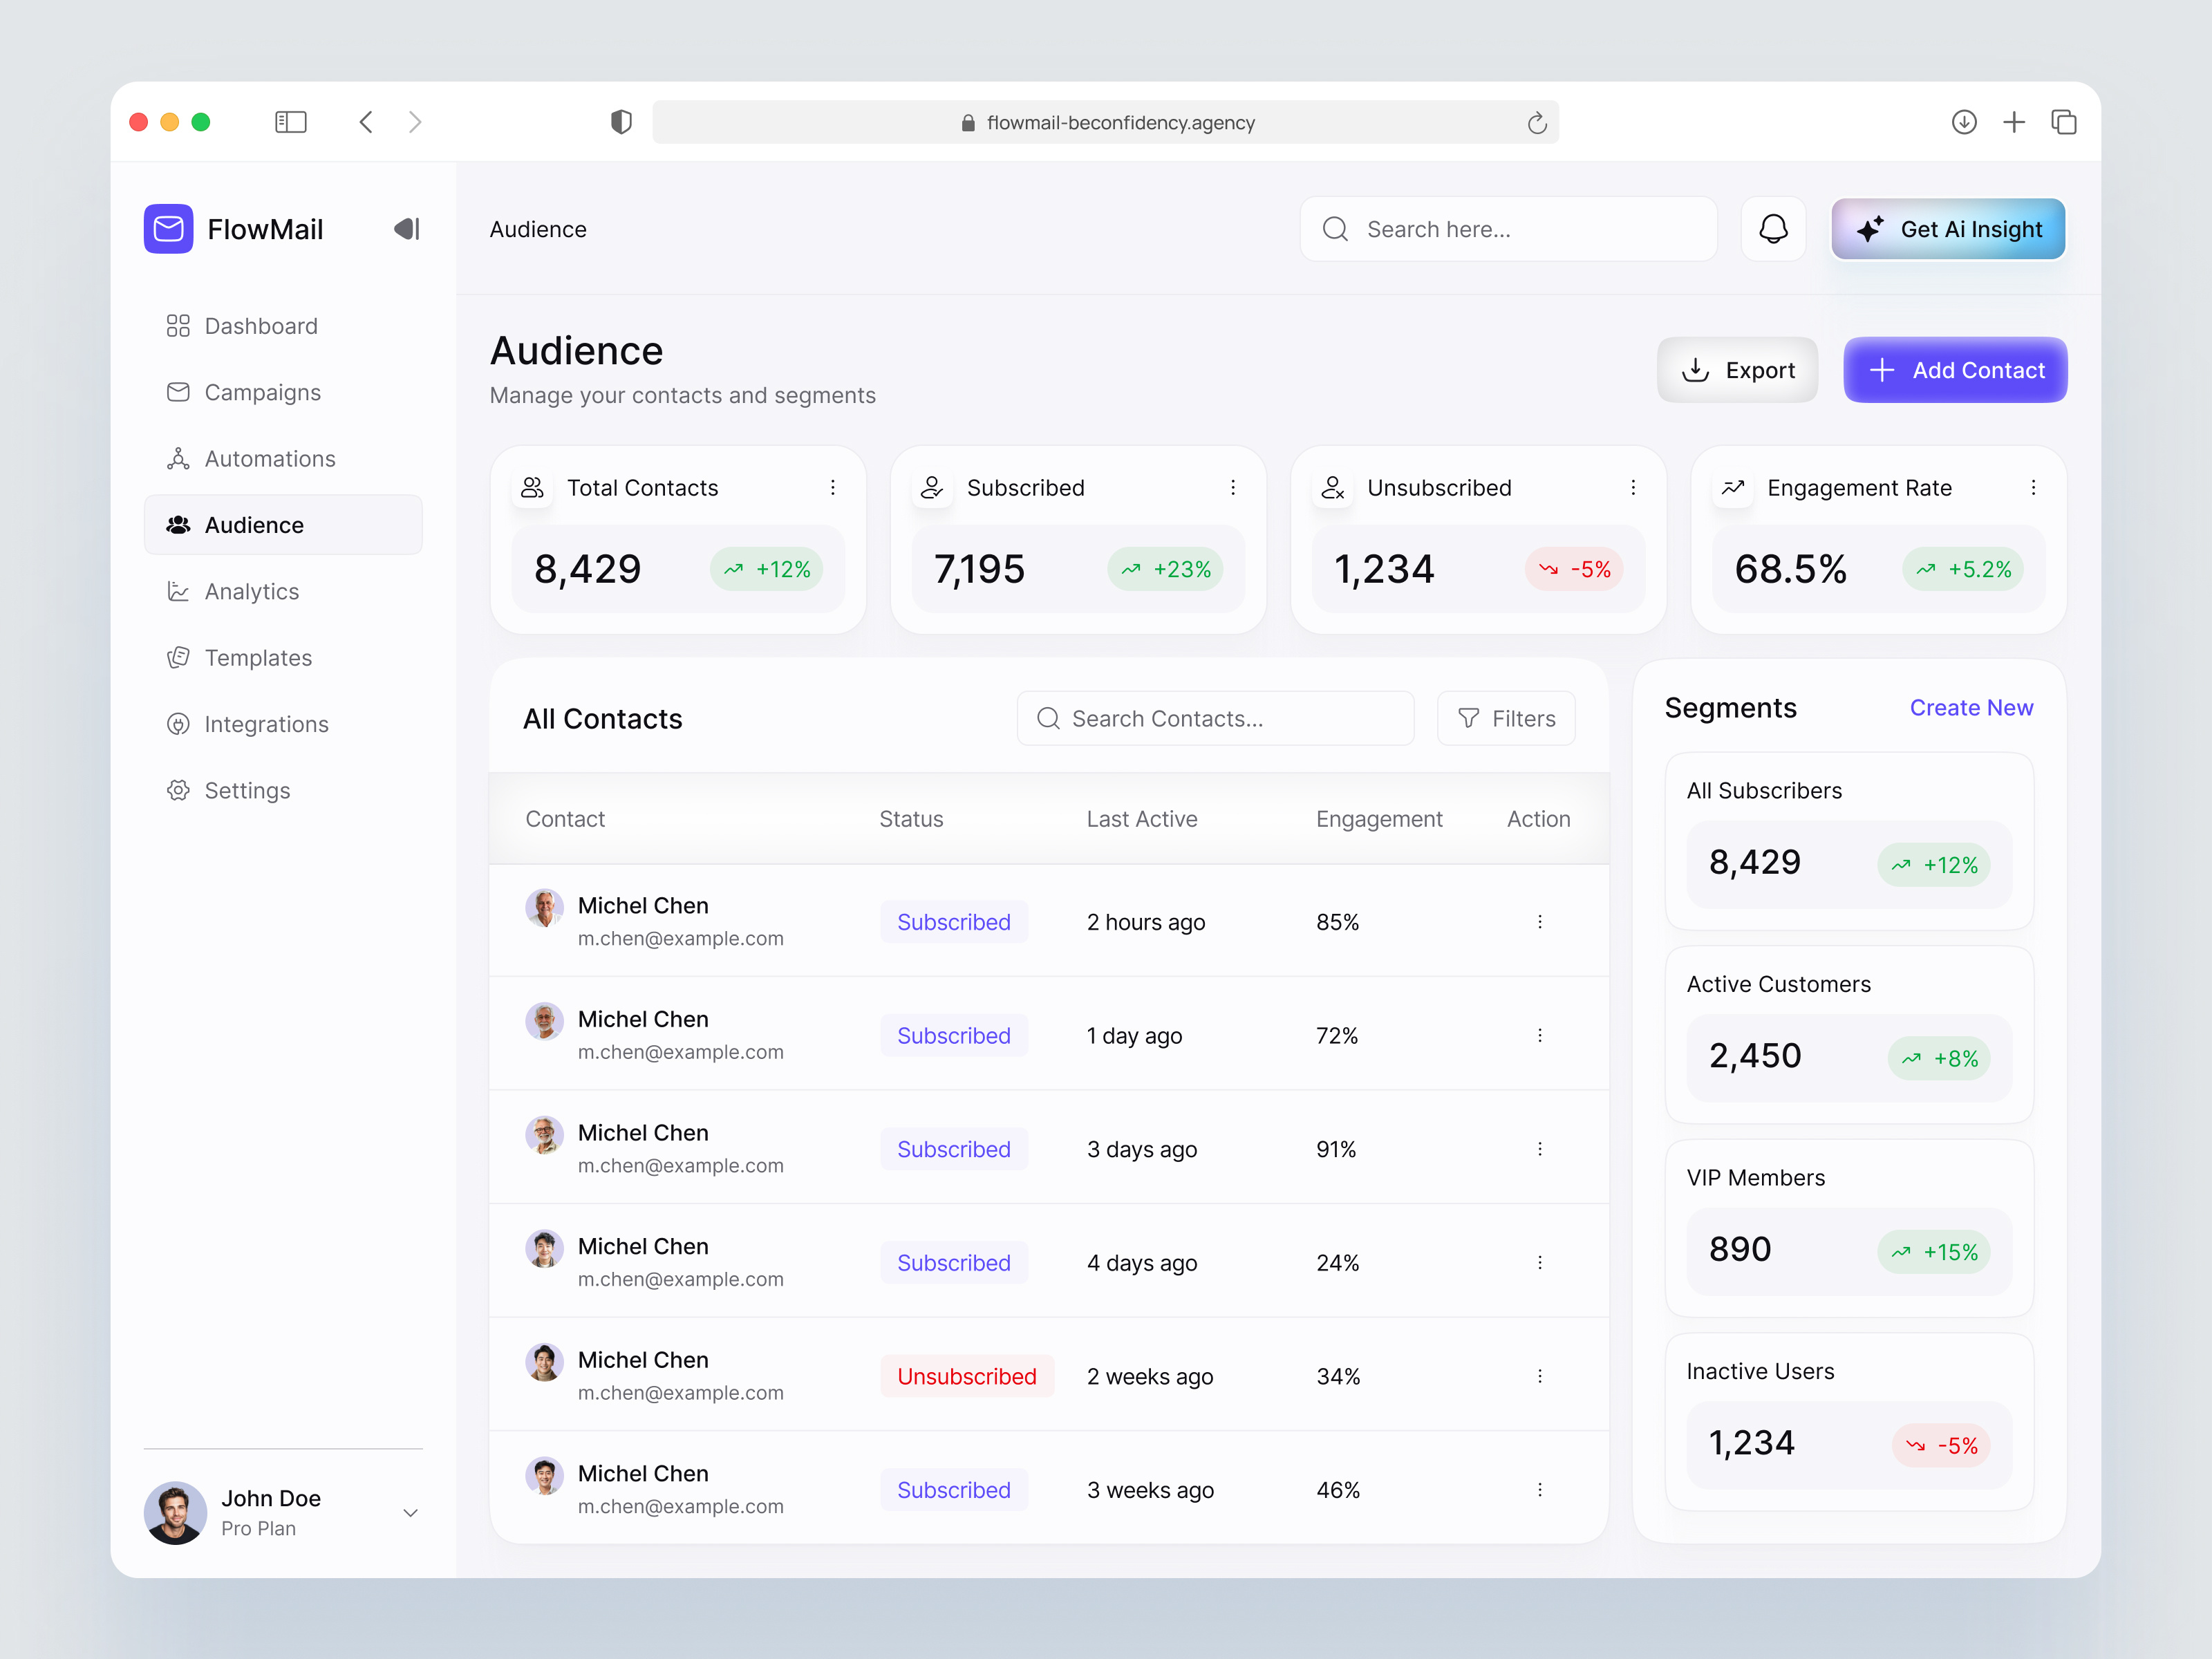Image resolution: width=2212 pixels, height=1659 pixels.
Task: Click the Unsubscribed status badge
Action: (x=966, y=1376)
